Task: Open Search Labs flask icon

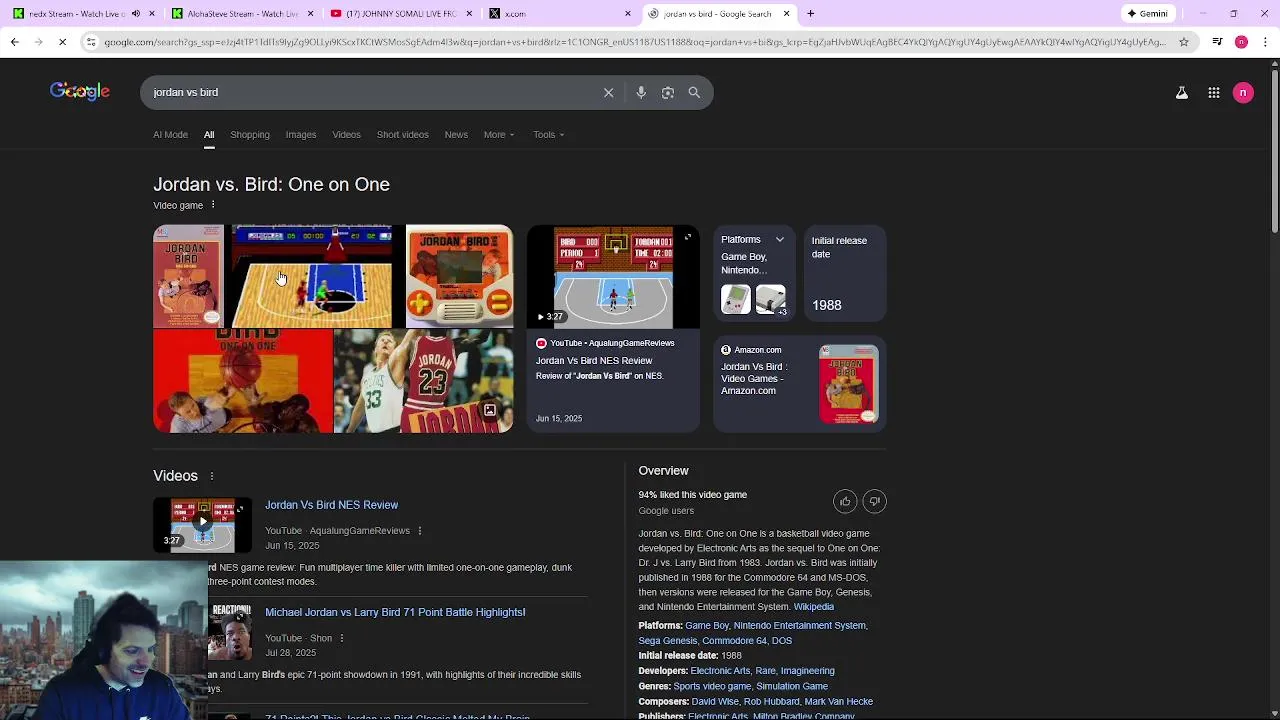Action: coord(1182,93)
